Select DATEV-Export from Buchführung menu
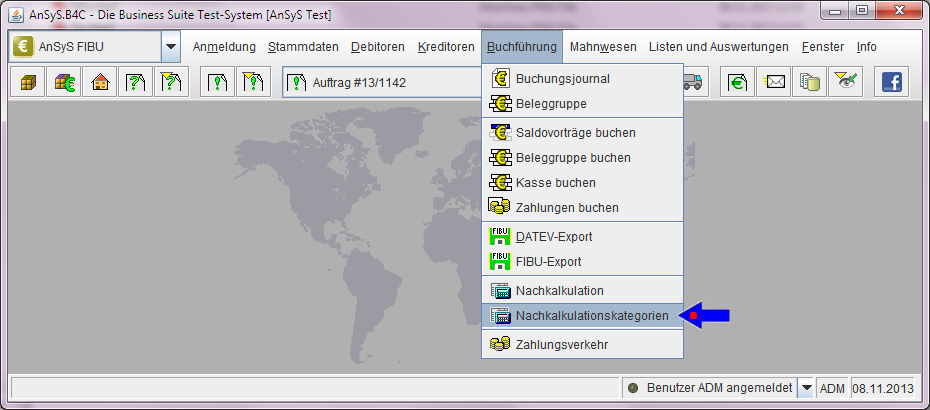The image size is (930, 410). point(554,237)
